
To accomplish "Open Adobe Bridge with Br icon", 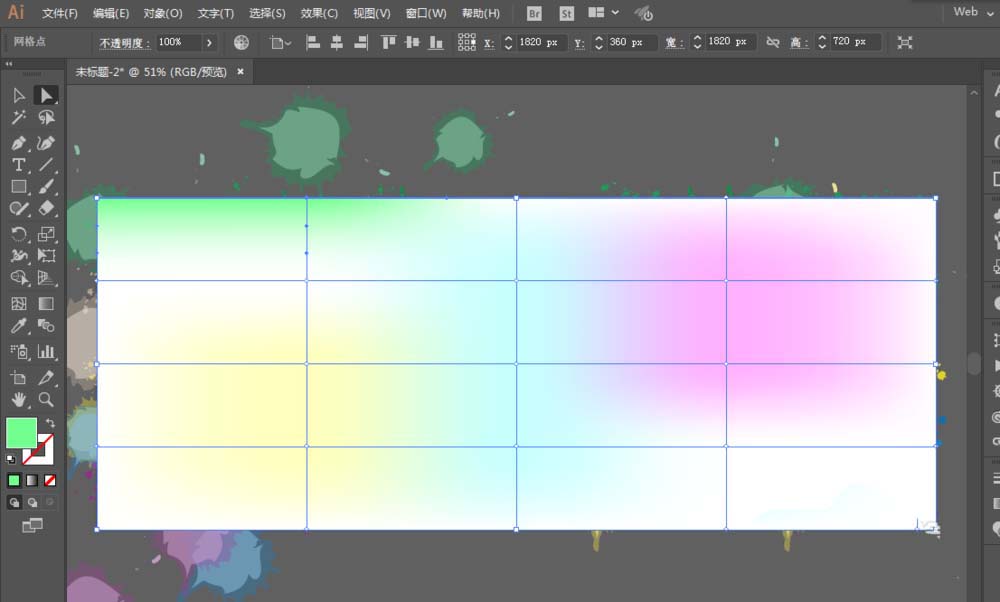I will (x=534, y=13).
